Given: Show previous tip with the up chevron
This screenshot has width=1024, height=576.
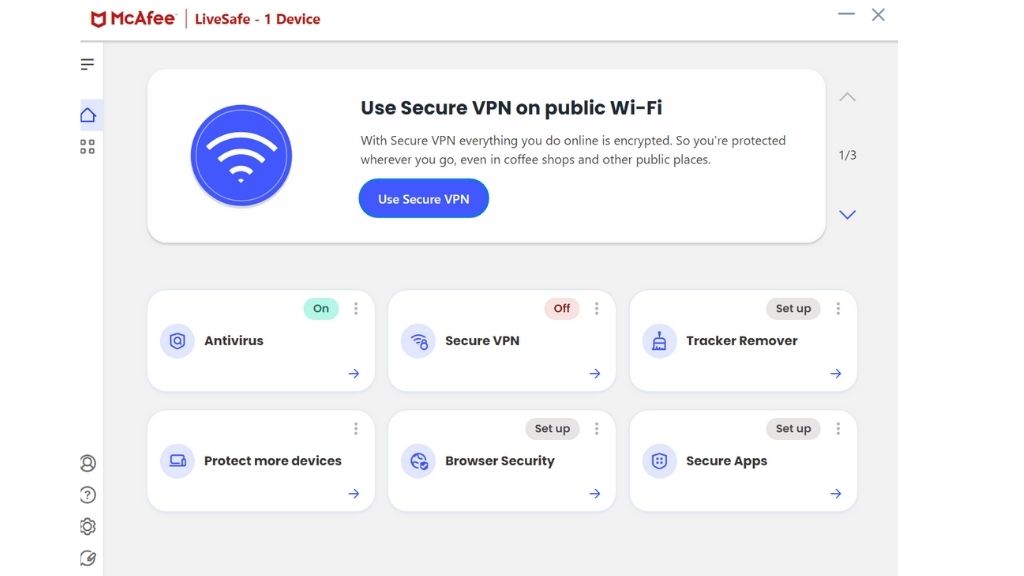Looking at the screenshot, I should 847,97.
